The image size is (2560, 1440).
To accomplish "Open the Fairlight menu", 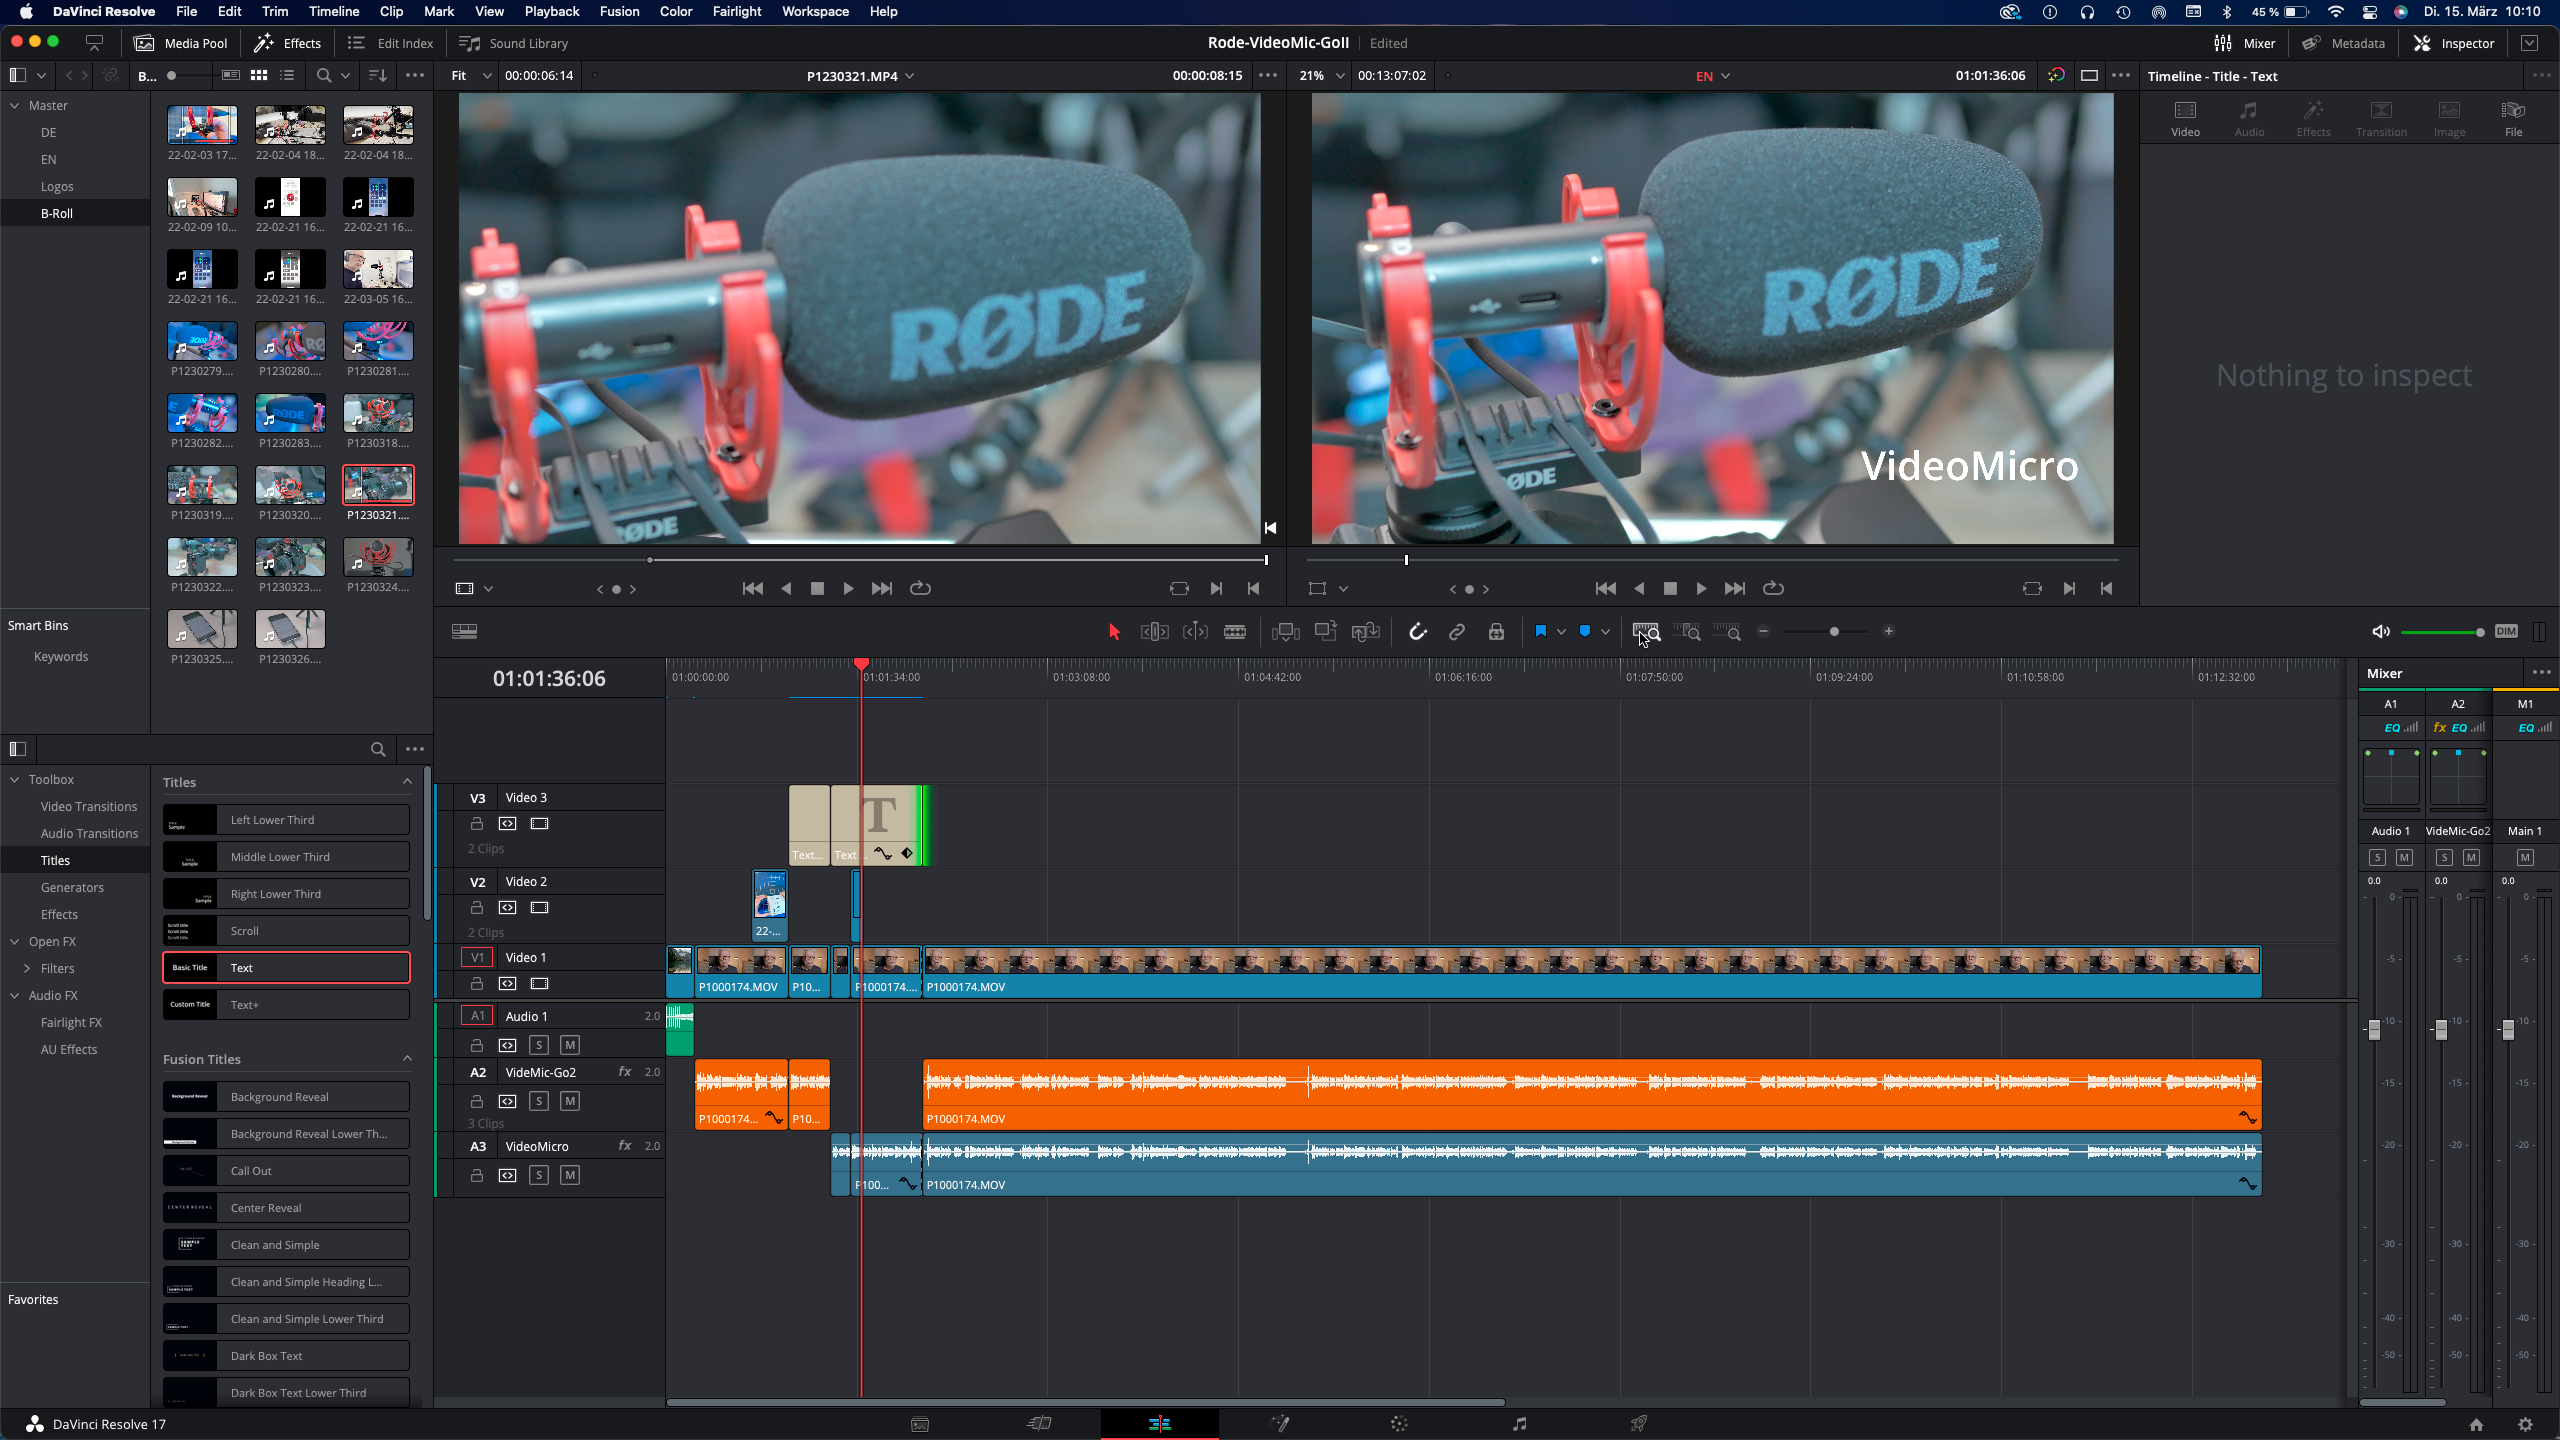I will 737,12.
